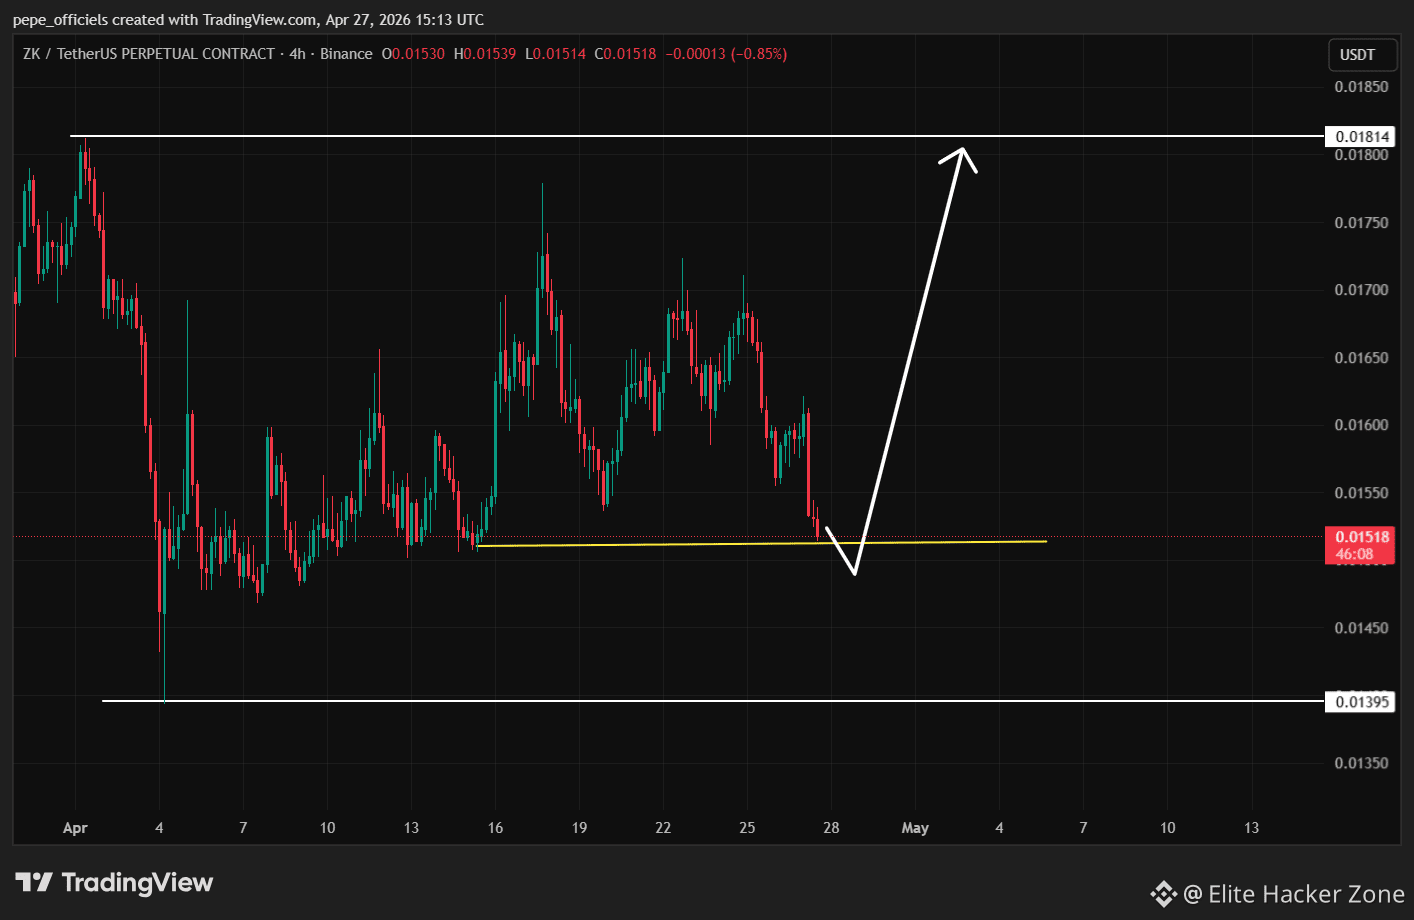Click the 0.01650 price axis label
The image size is (1414, 920).
pos(1361,357)
